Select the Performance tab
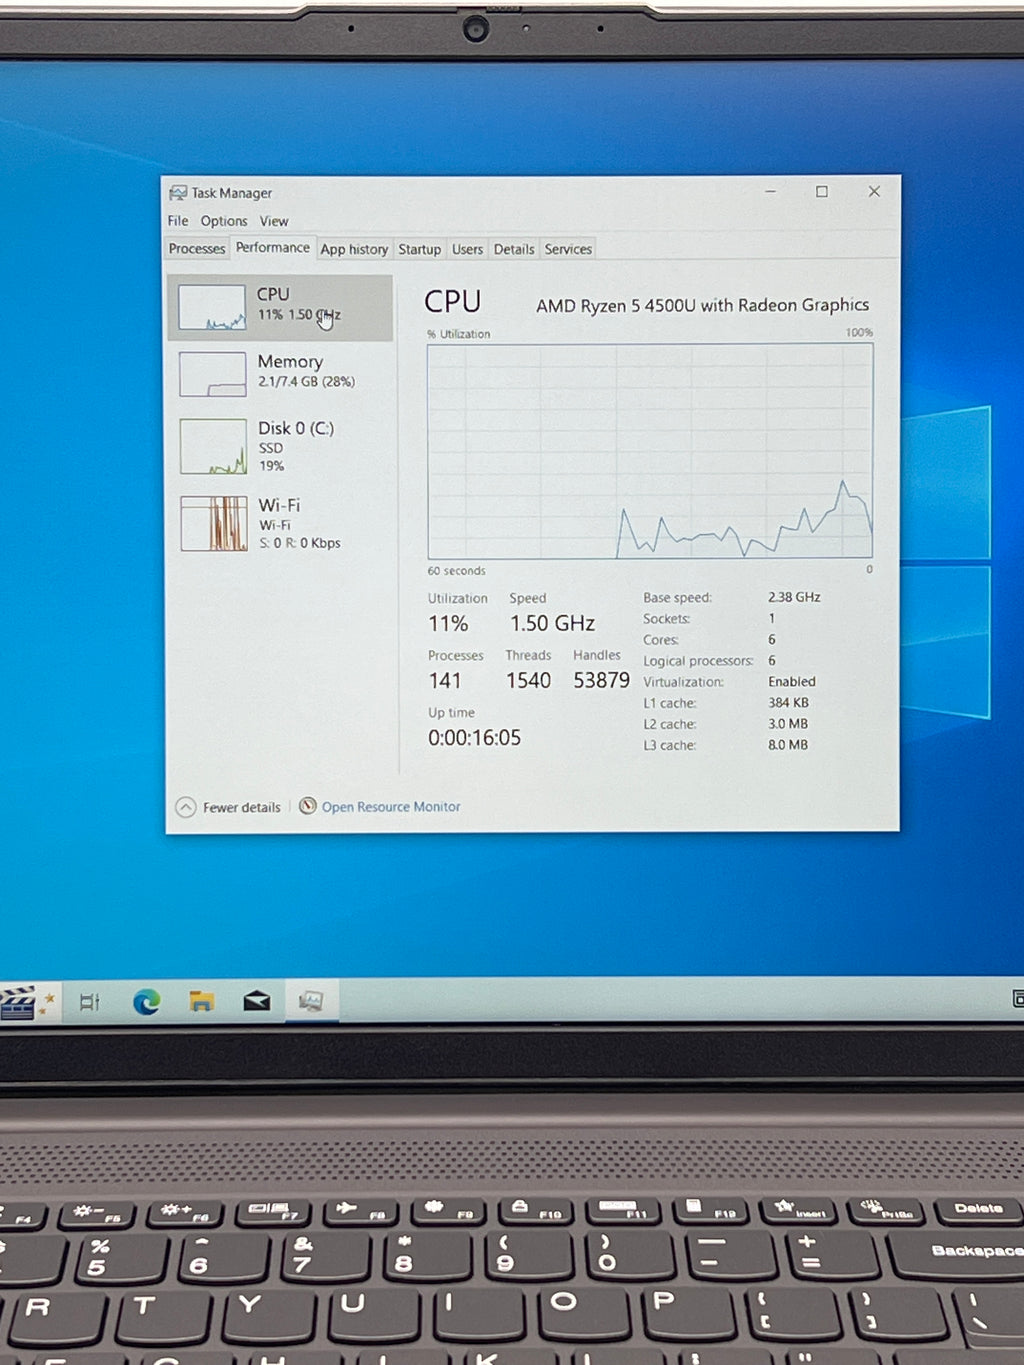Viewport: 1024px width, 1365px height. click(x=273, y=247)
